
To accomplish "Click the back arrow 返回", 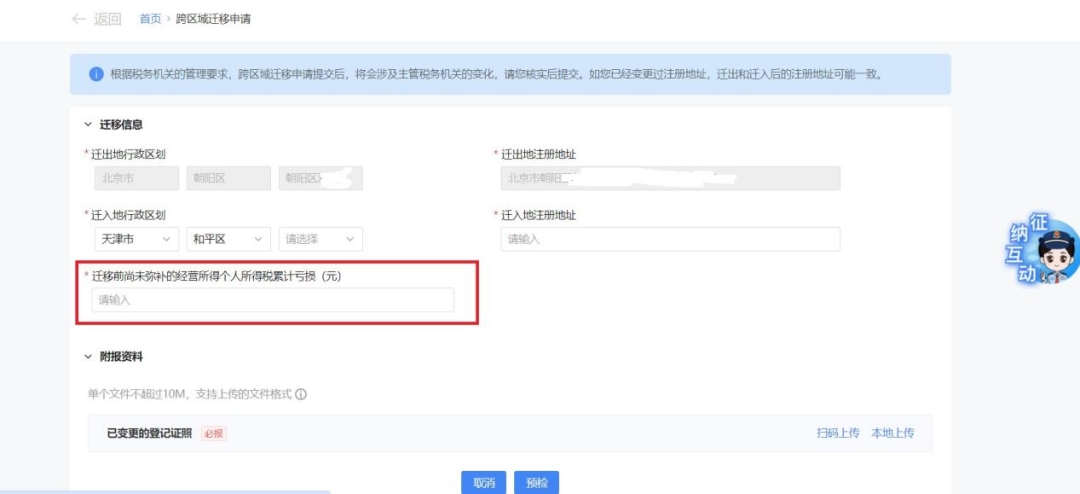I will pos(96,19).
